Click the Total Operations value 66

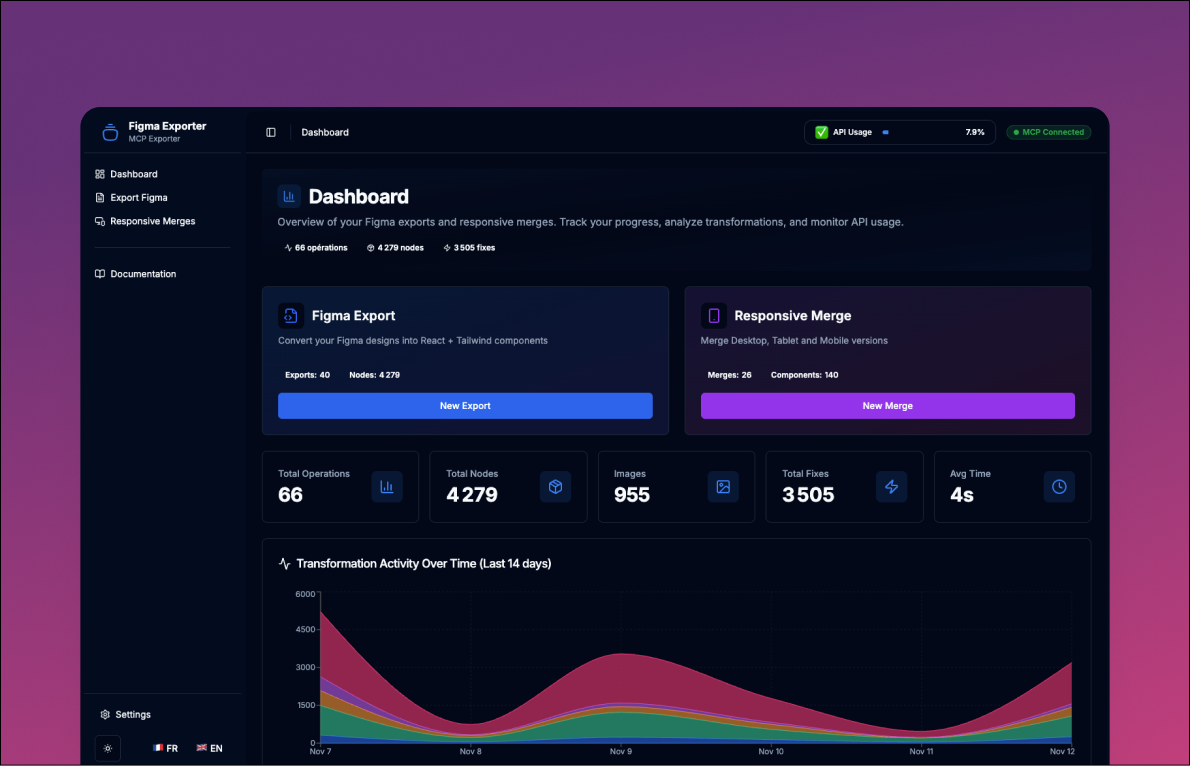291,495
